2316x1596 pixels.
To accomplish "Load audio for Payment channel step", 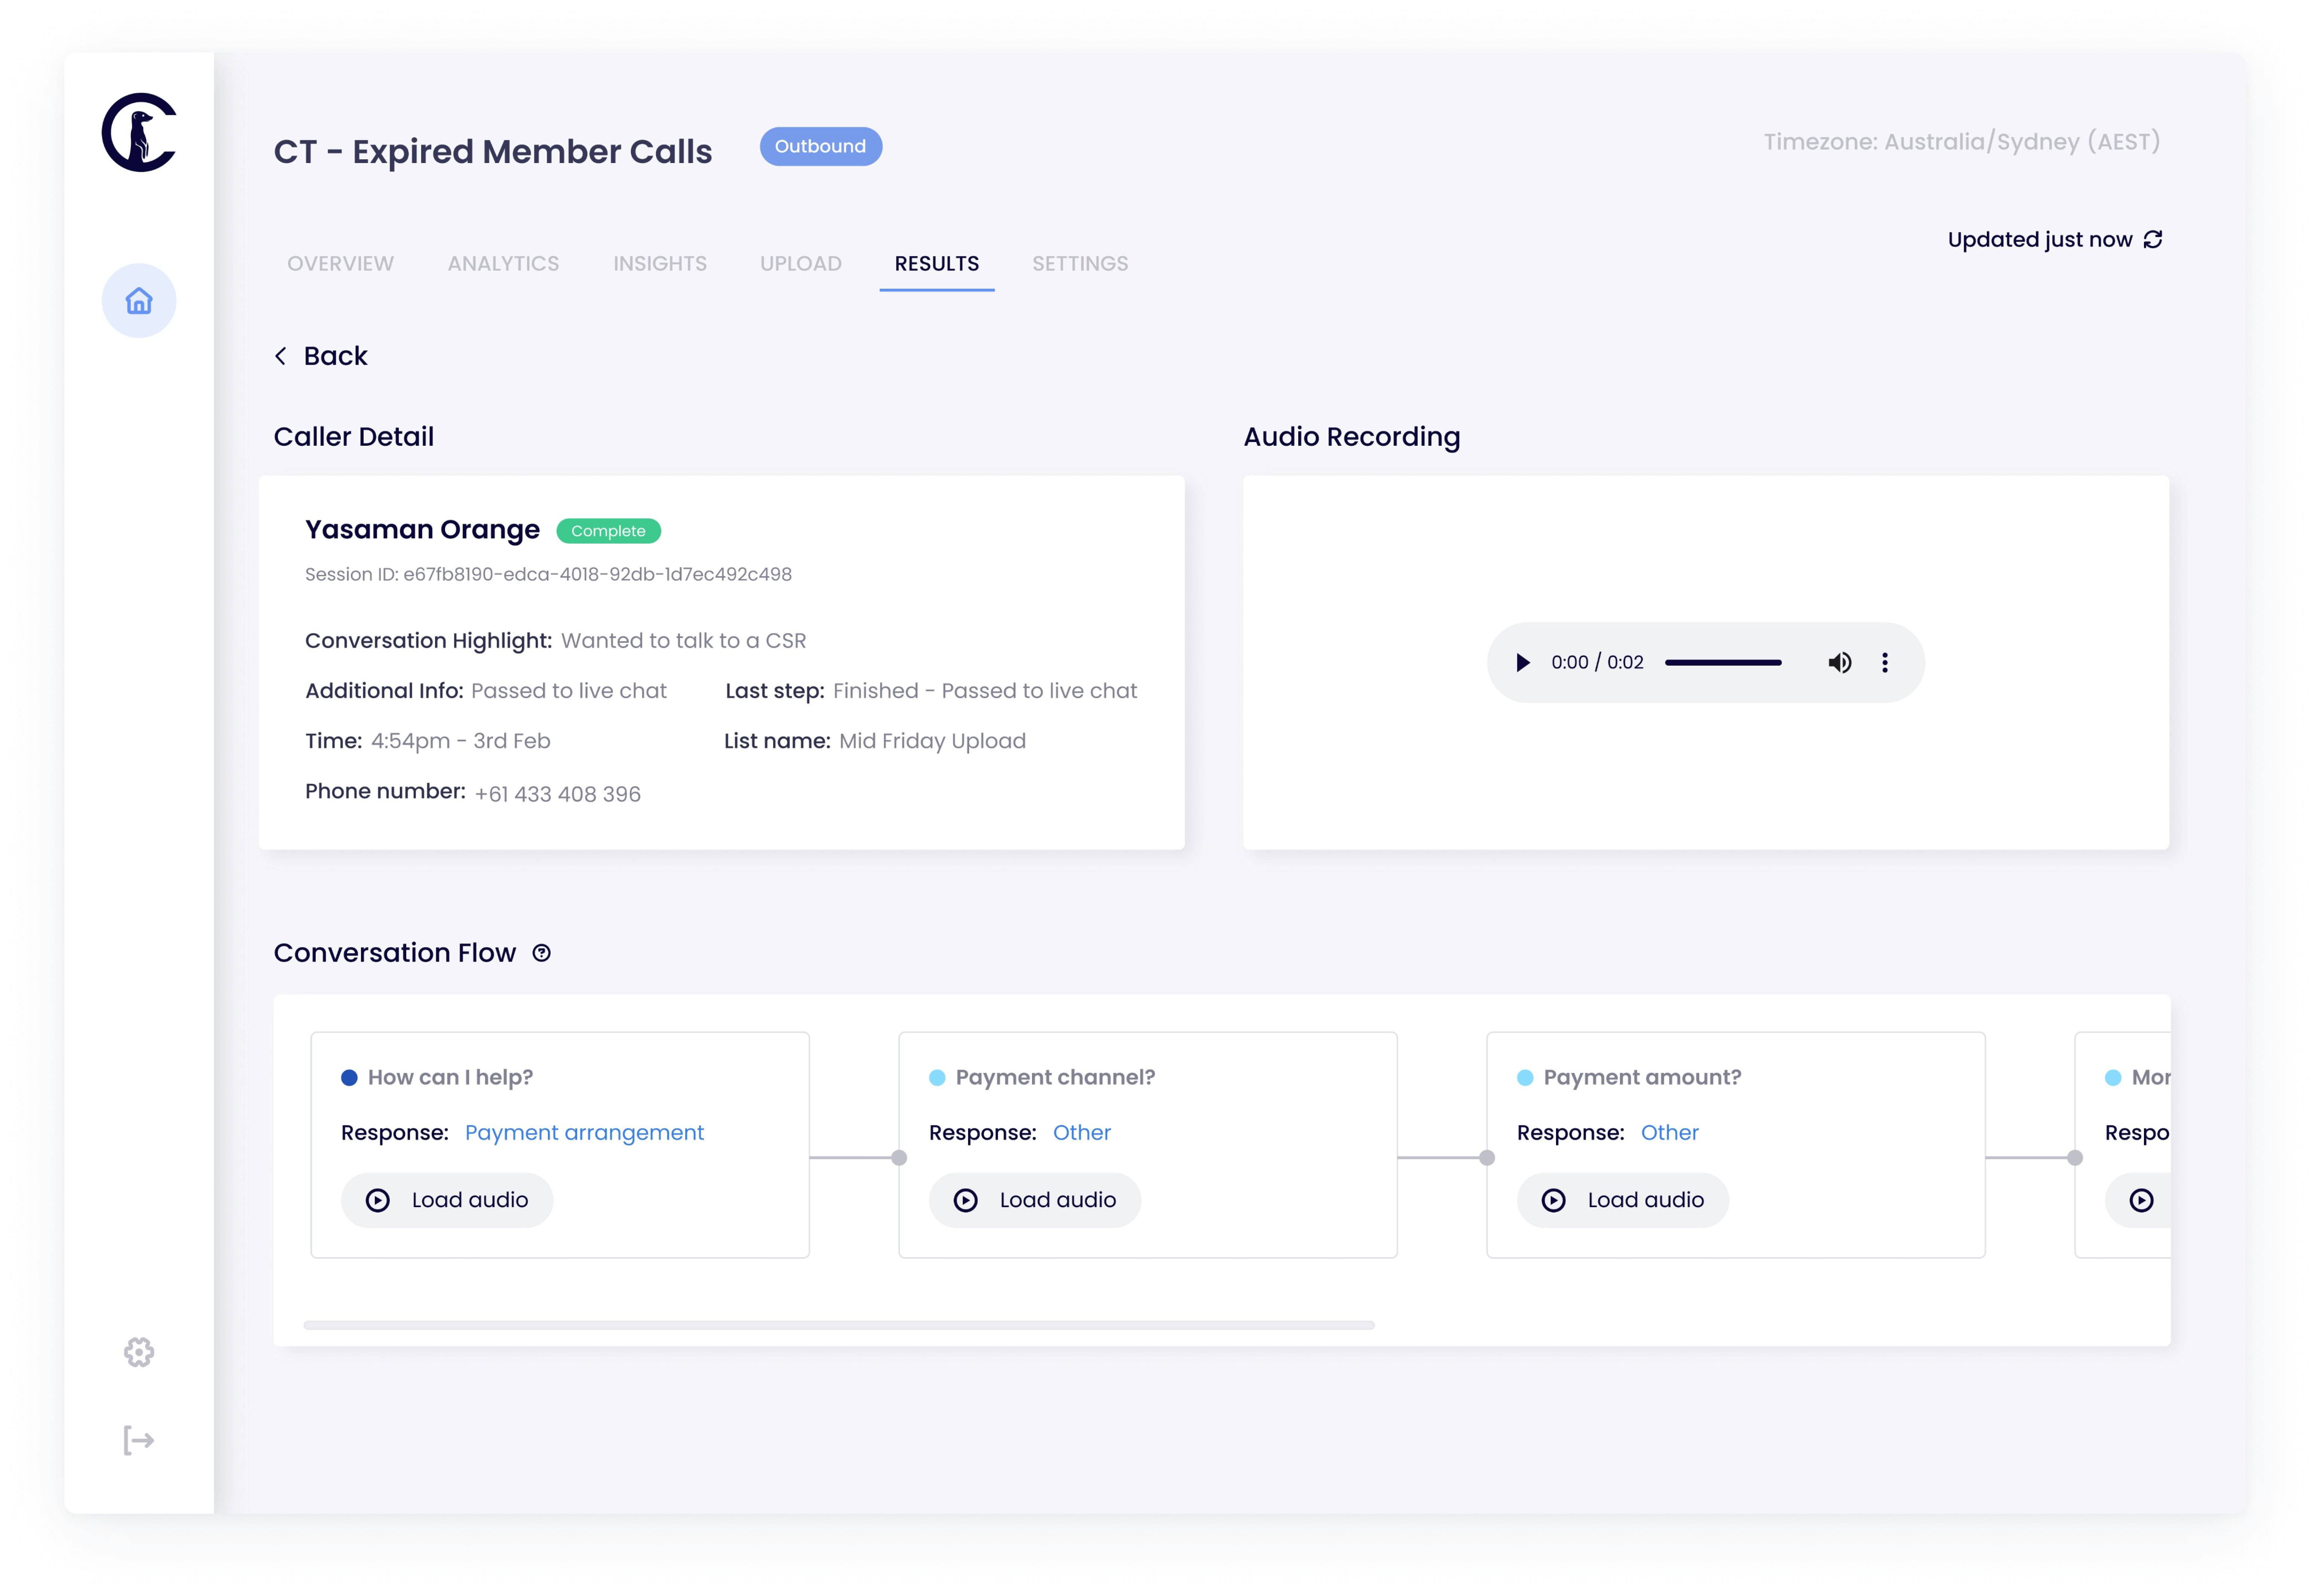I will pyautogui.click(x=1035, y=1200).
